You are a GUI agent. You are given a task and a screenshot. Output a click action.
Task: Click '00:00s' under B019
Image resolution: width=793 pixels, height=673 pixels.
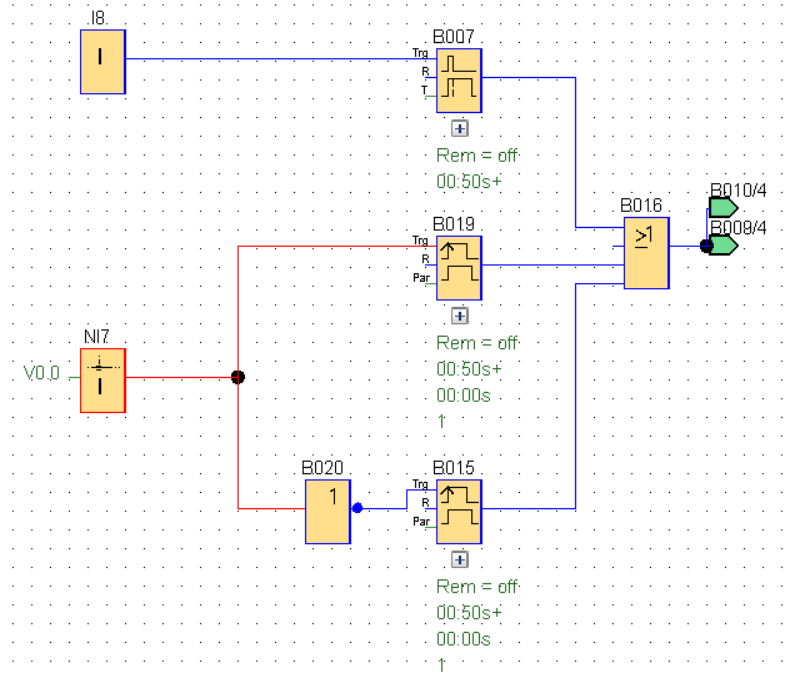pyautogui.click(x=463, y=395)
